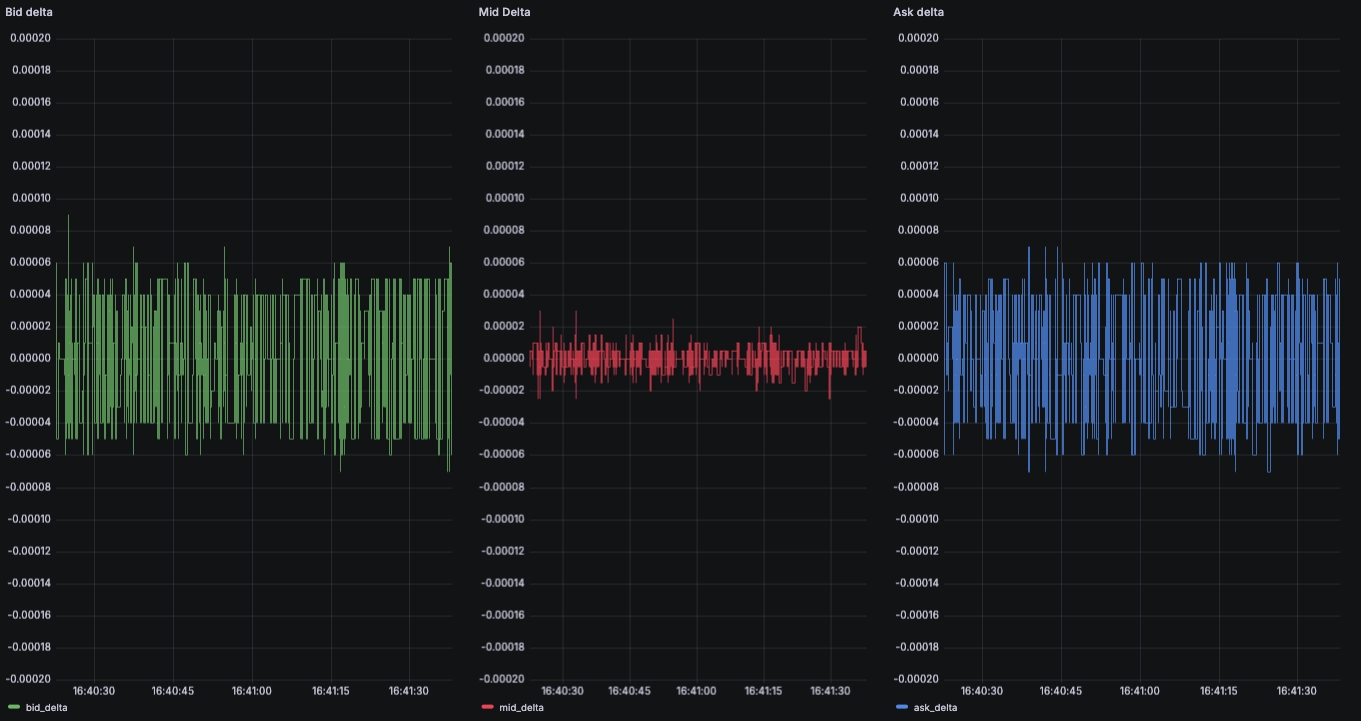This screenshot has width=1361, height=721.
Task: Click the 16:40:45 time label in Mid Delta panel
Action: tap(629, 691)
